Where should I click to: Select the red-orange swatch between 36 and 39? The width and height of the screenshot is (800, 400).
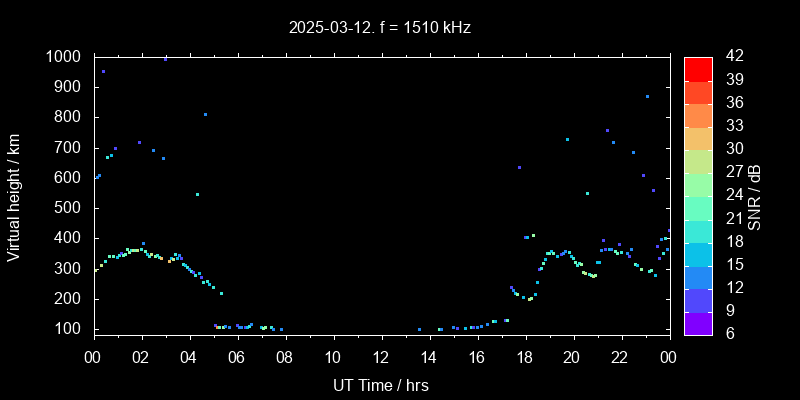coord(698,91)
